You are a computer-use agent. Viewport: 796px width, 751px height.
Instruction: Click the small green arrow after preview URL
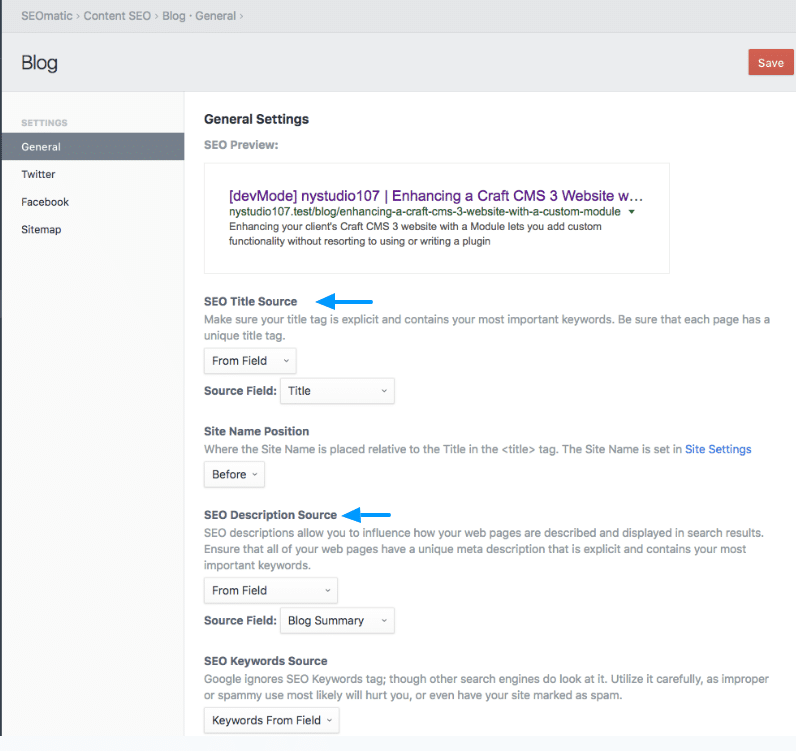(632, 212)
